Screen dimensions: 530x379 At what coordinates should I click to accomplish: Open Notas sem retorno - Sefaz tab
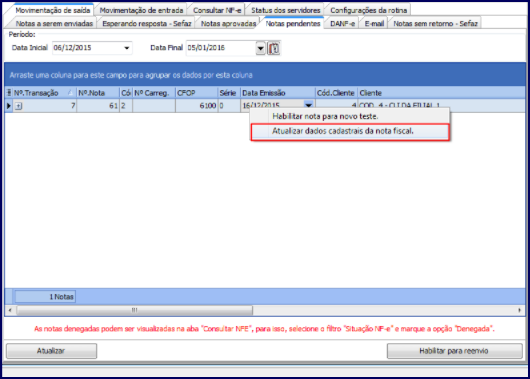pyautogui.click(x=435, y=23)
